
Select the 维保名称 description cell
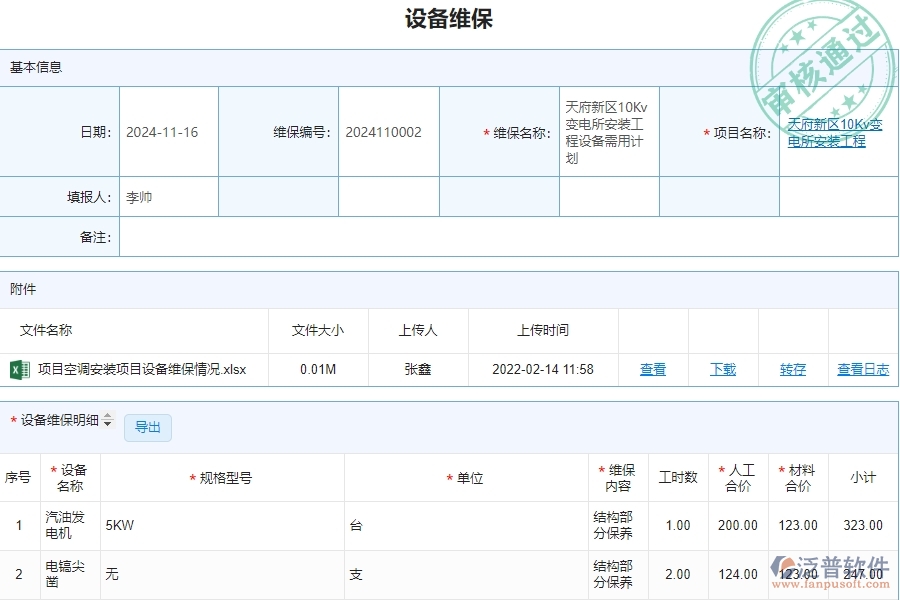[x=608, y=131]
